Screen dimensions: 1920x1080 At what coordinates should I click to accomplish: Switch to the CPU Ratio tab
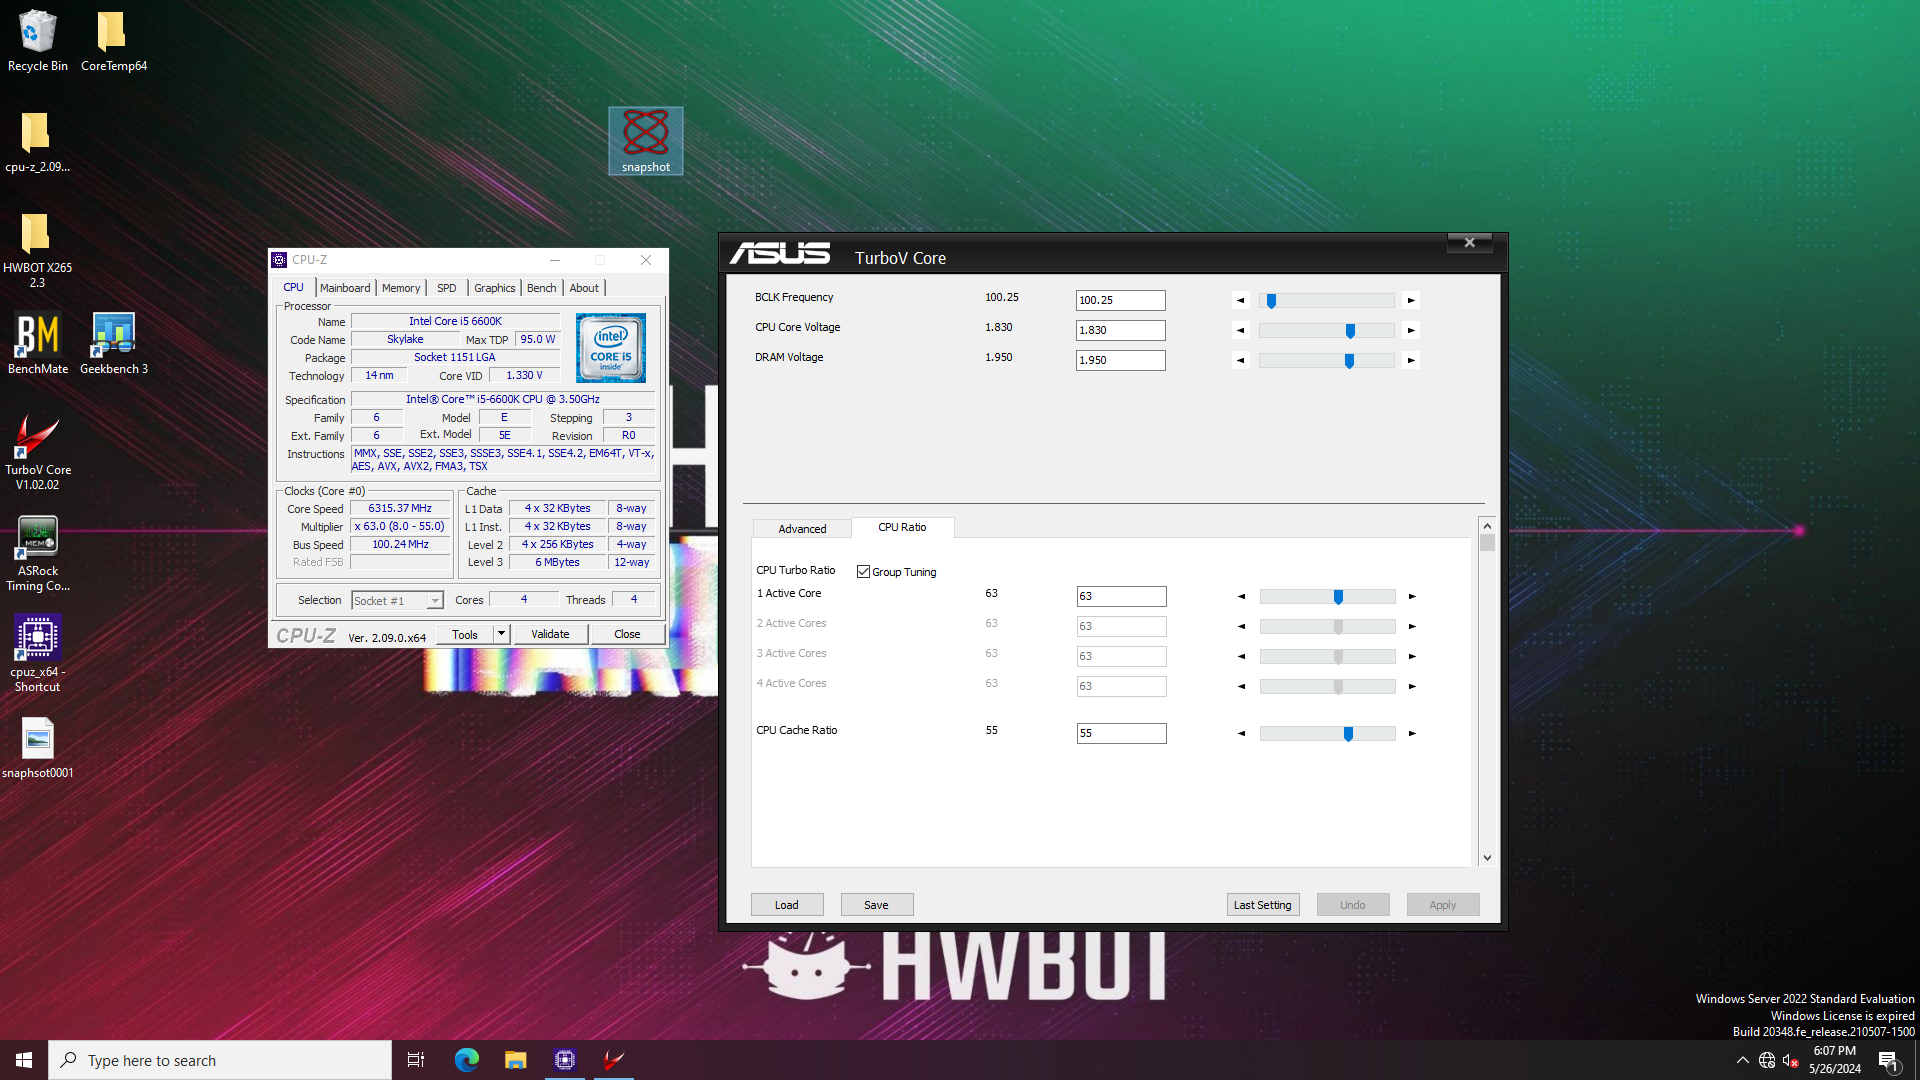902,527
